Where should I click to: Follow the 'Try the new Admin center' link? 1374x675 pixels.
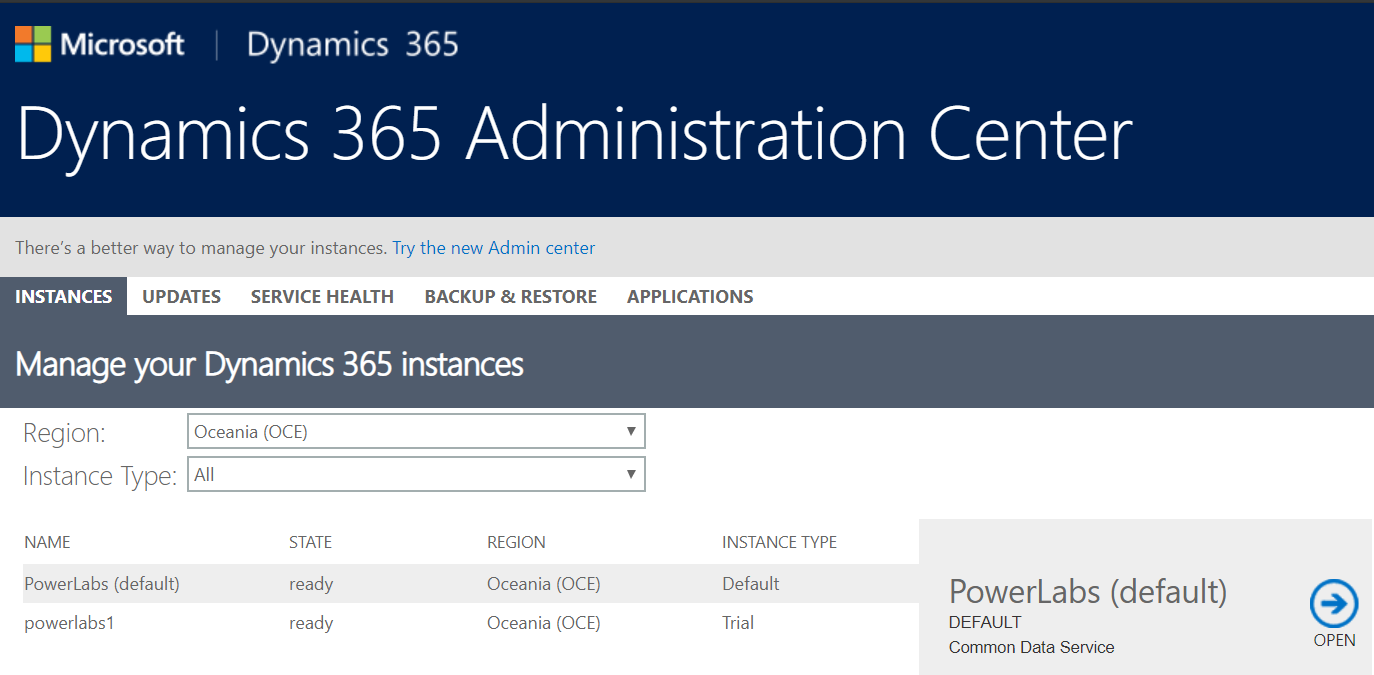(493, 248)
